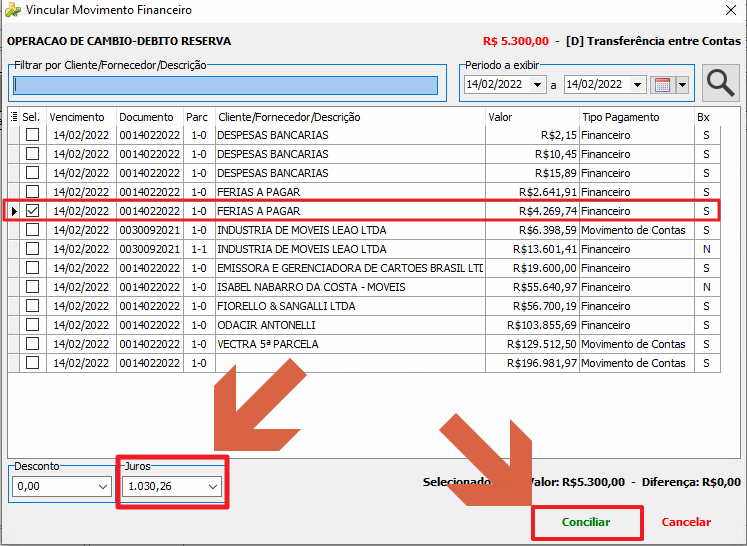Sort by Cliente/Fornecedor/Descrição column header

point(350,117)
